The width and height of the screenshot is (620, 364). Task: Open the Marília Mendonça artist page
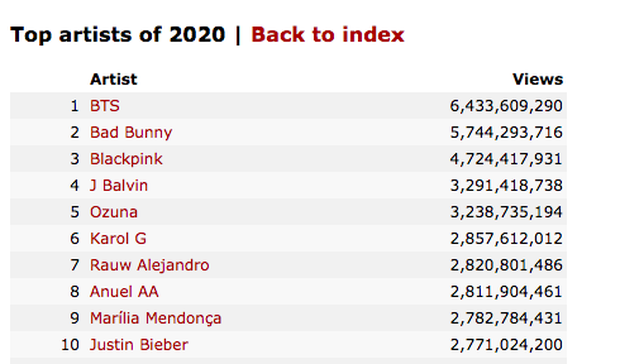click(x=155, y=318)
